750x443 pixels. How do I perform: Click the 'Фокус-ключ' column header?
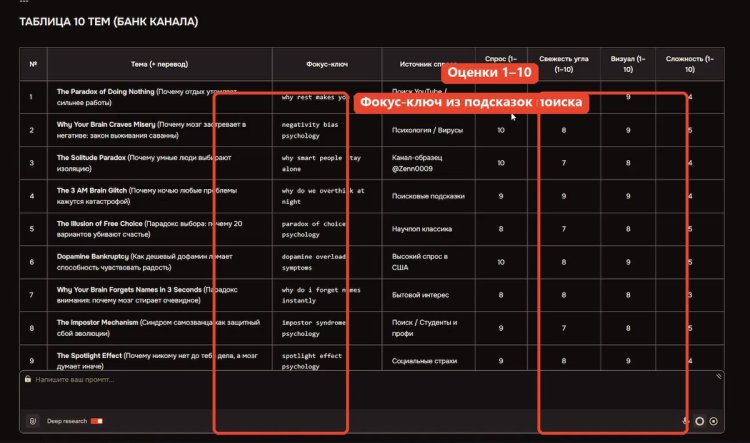pos(327,64)
